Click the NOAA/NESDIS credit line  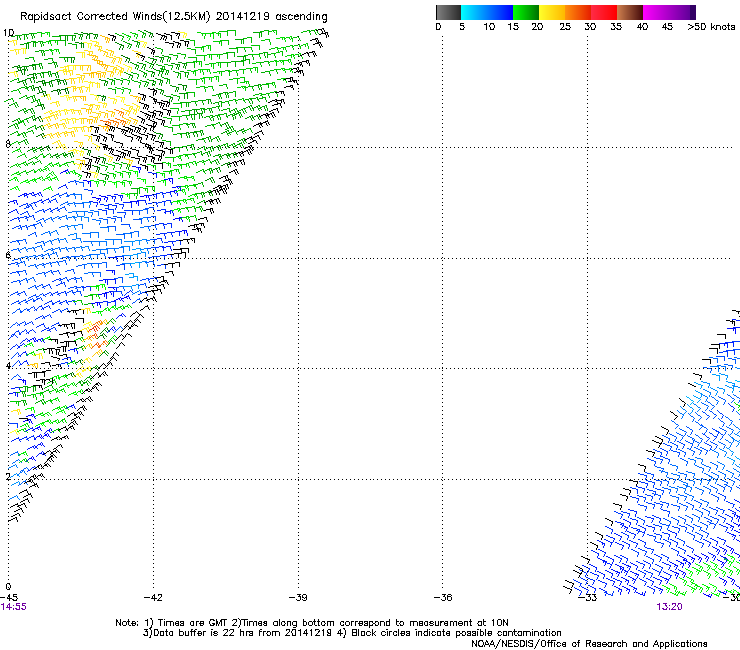589,644
